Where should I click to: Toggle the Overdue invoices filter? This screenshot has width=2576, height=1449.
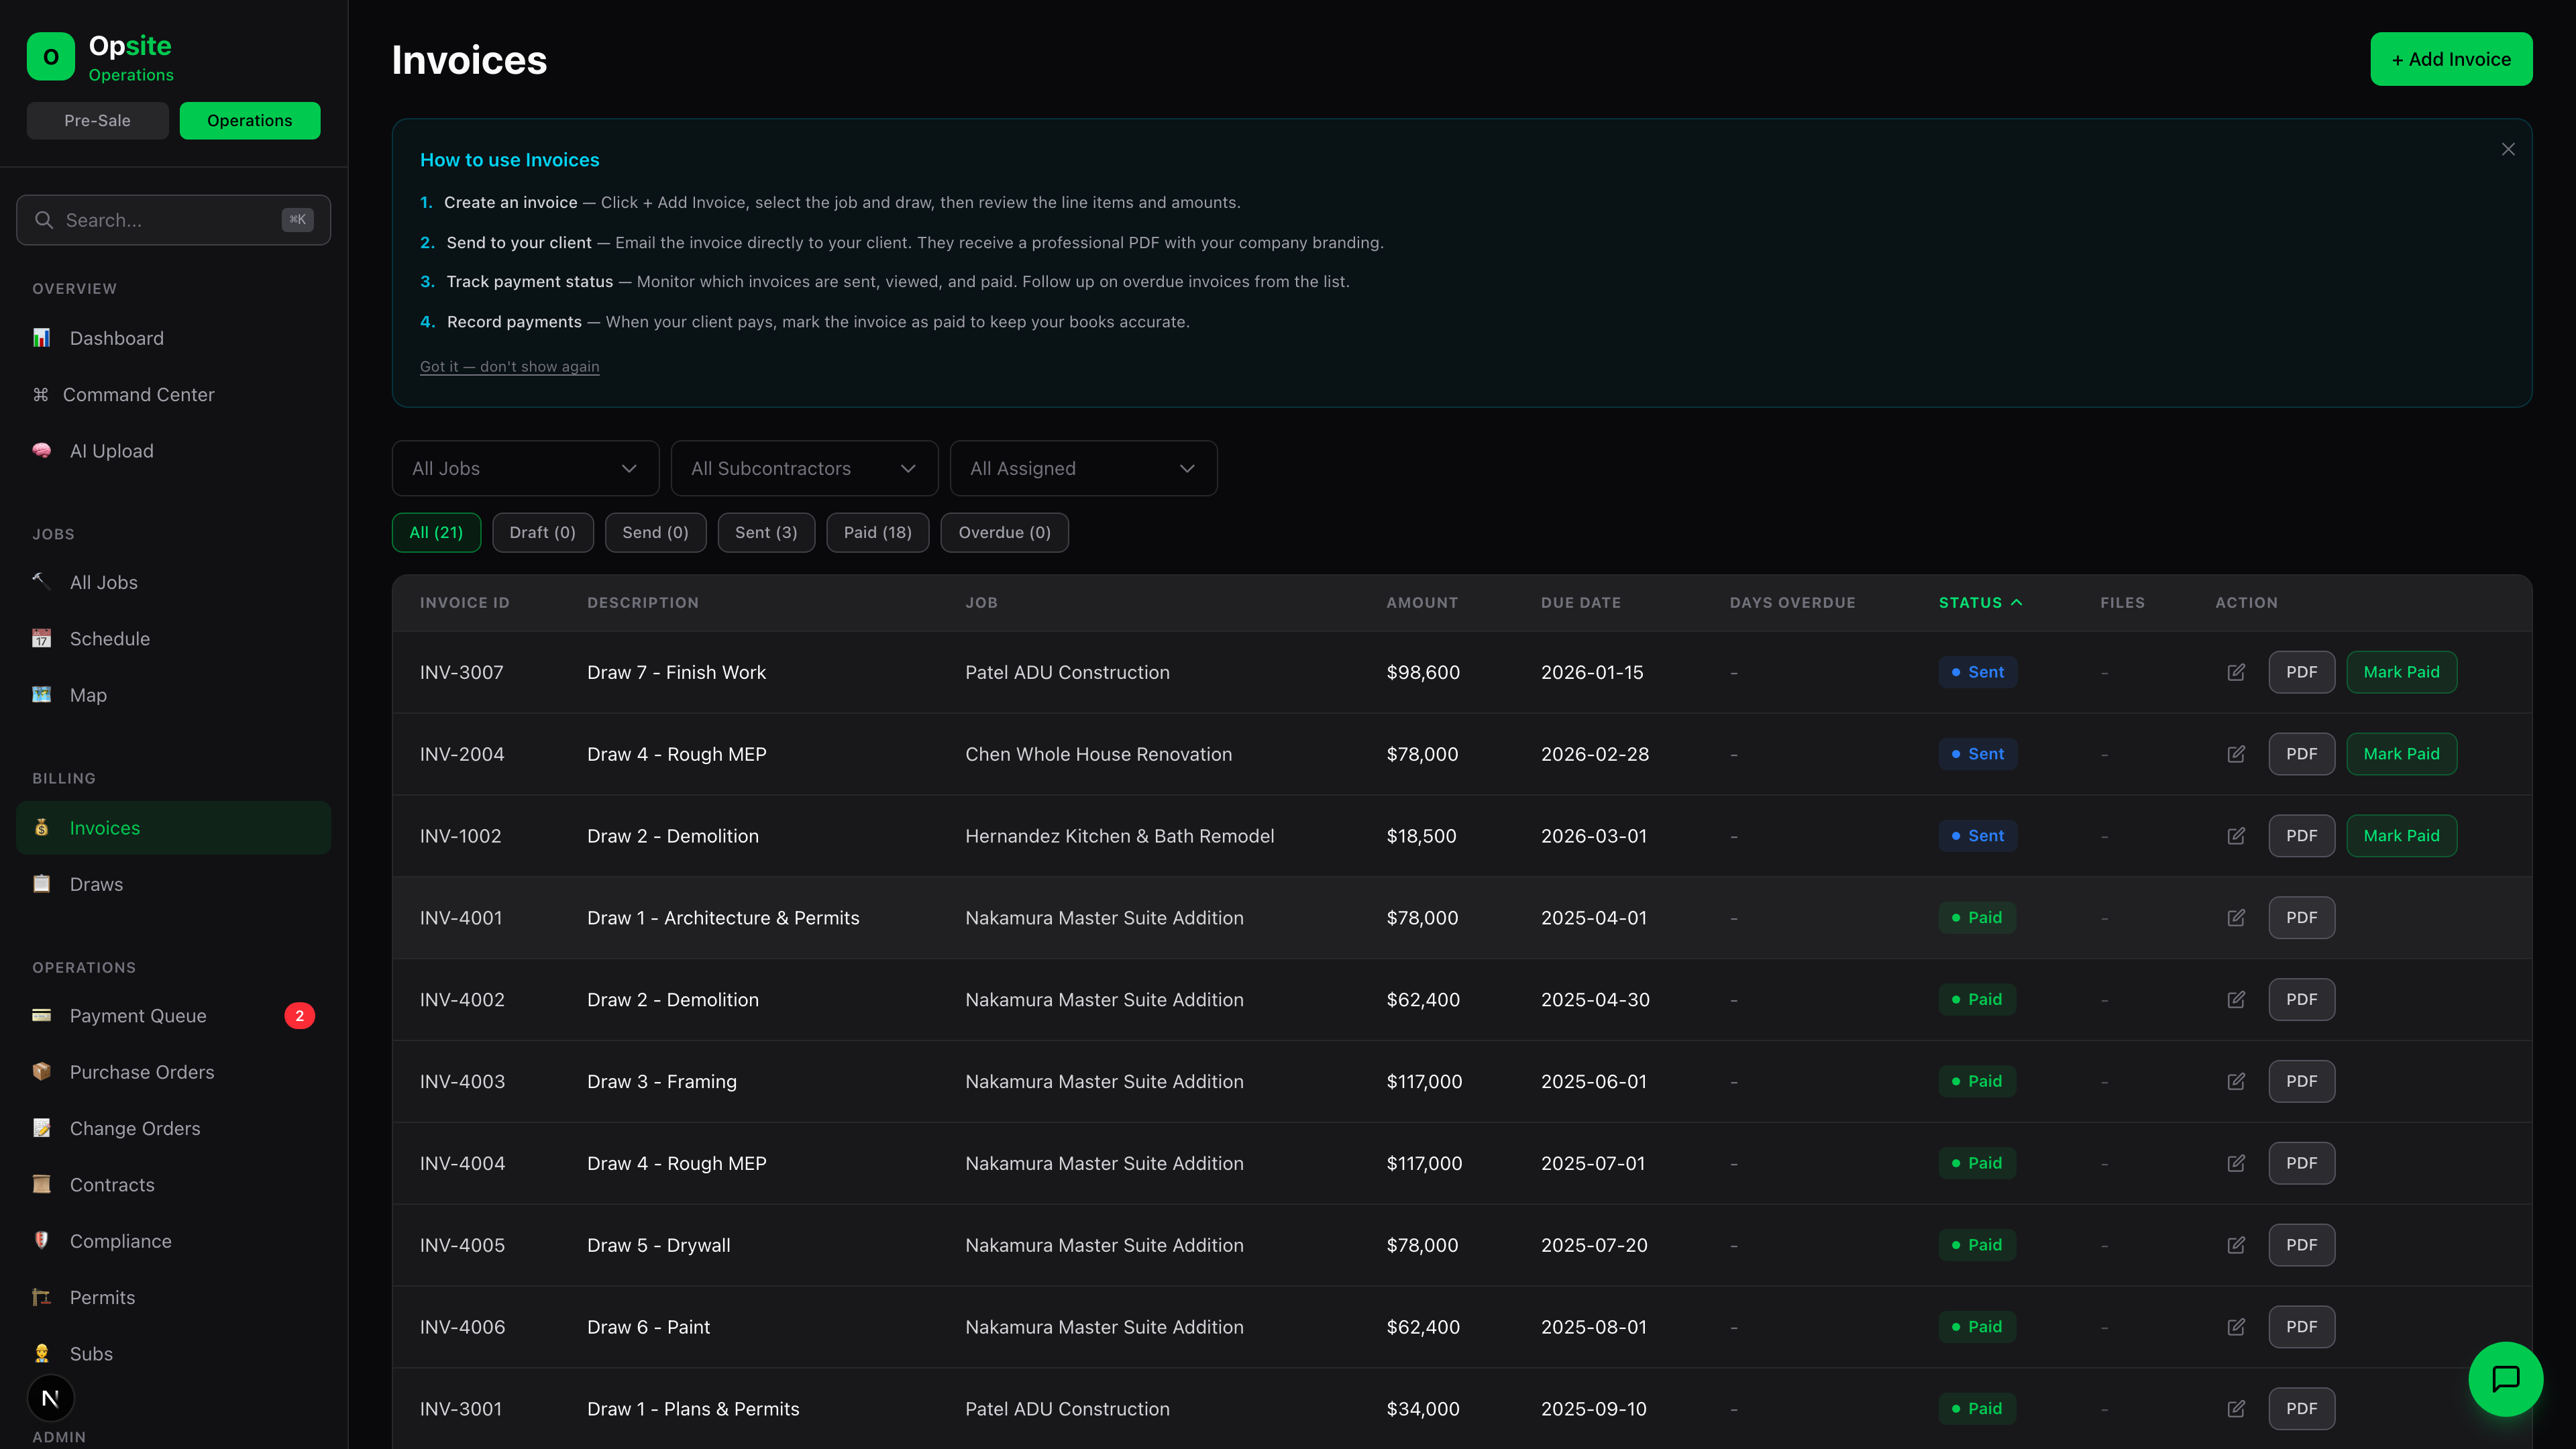(1004, 532)
